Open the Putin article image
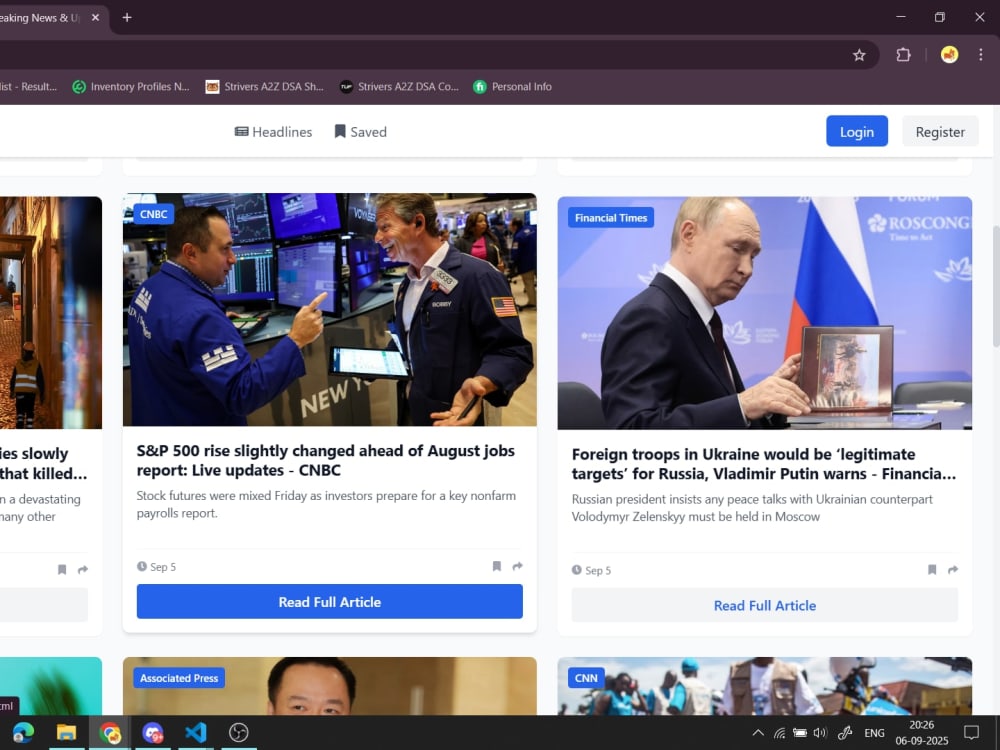 pyautogui.click(x=765, y=312)
